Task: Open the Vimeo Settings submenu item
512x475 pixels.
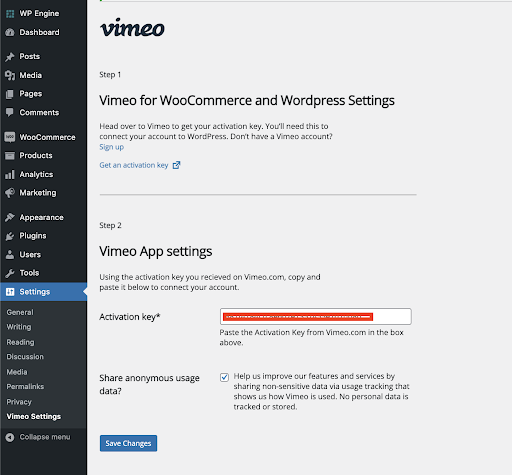Action: pyautogui.click(x=34, y=416)
